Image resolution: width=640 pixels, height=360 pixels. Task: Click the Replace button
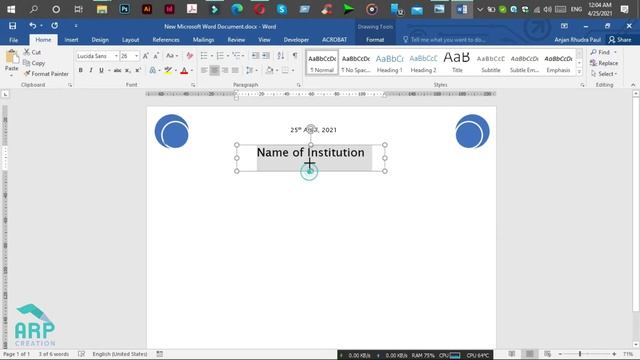604,63
